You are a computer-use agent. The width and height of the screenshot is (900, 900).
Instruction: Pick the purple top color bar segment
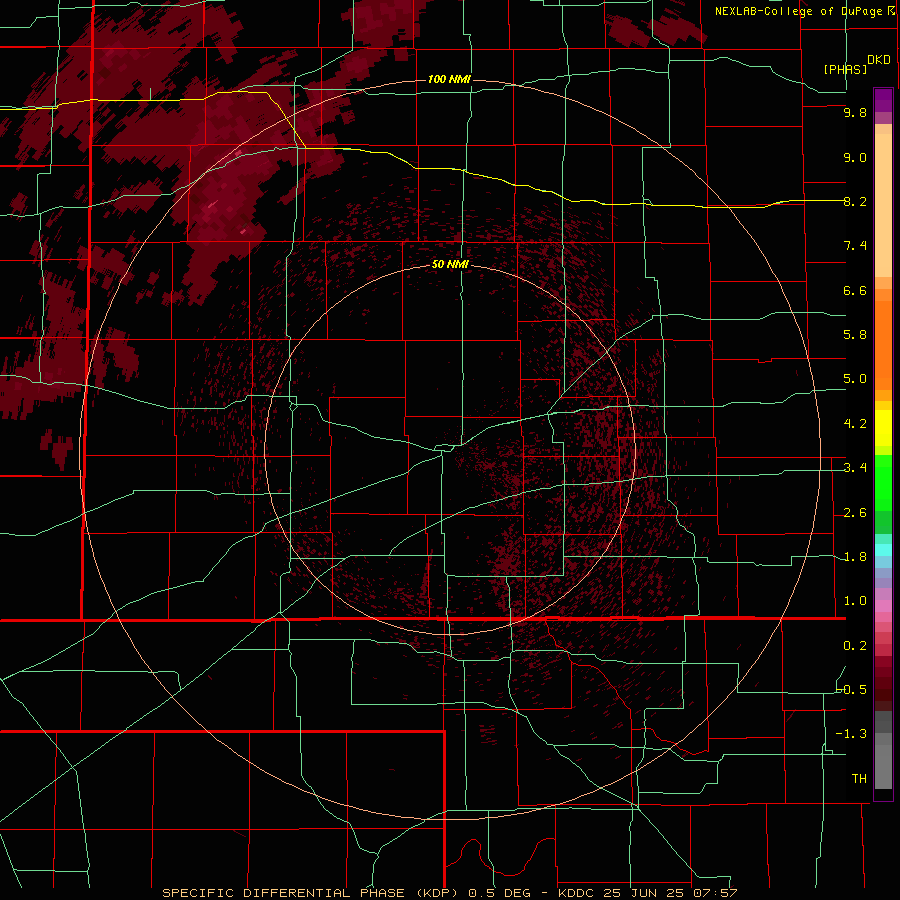(883, 100)
